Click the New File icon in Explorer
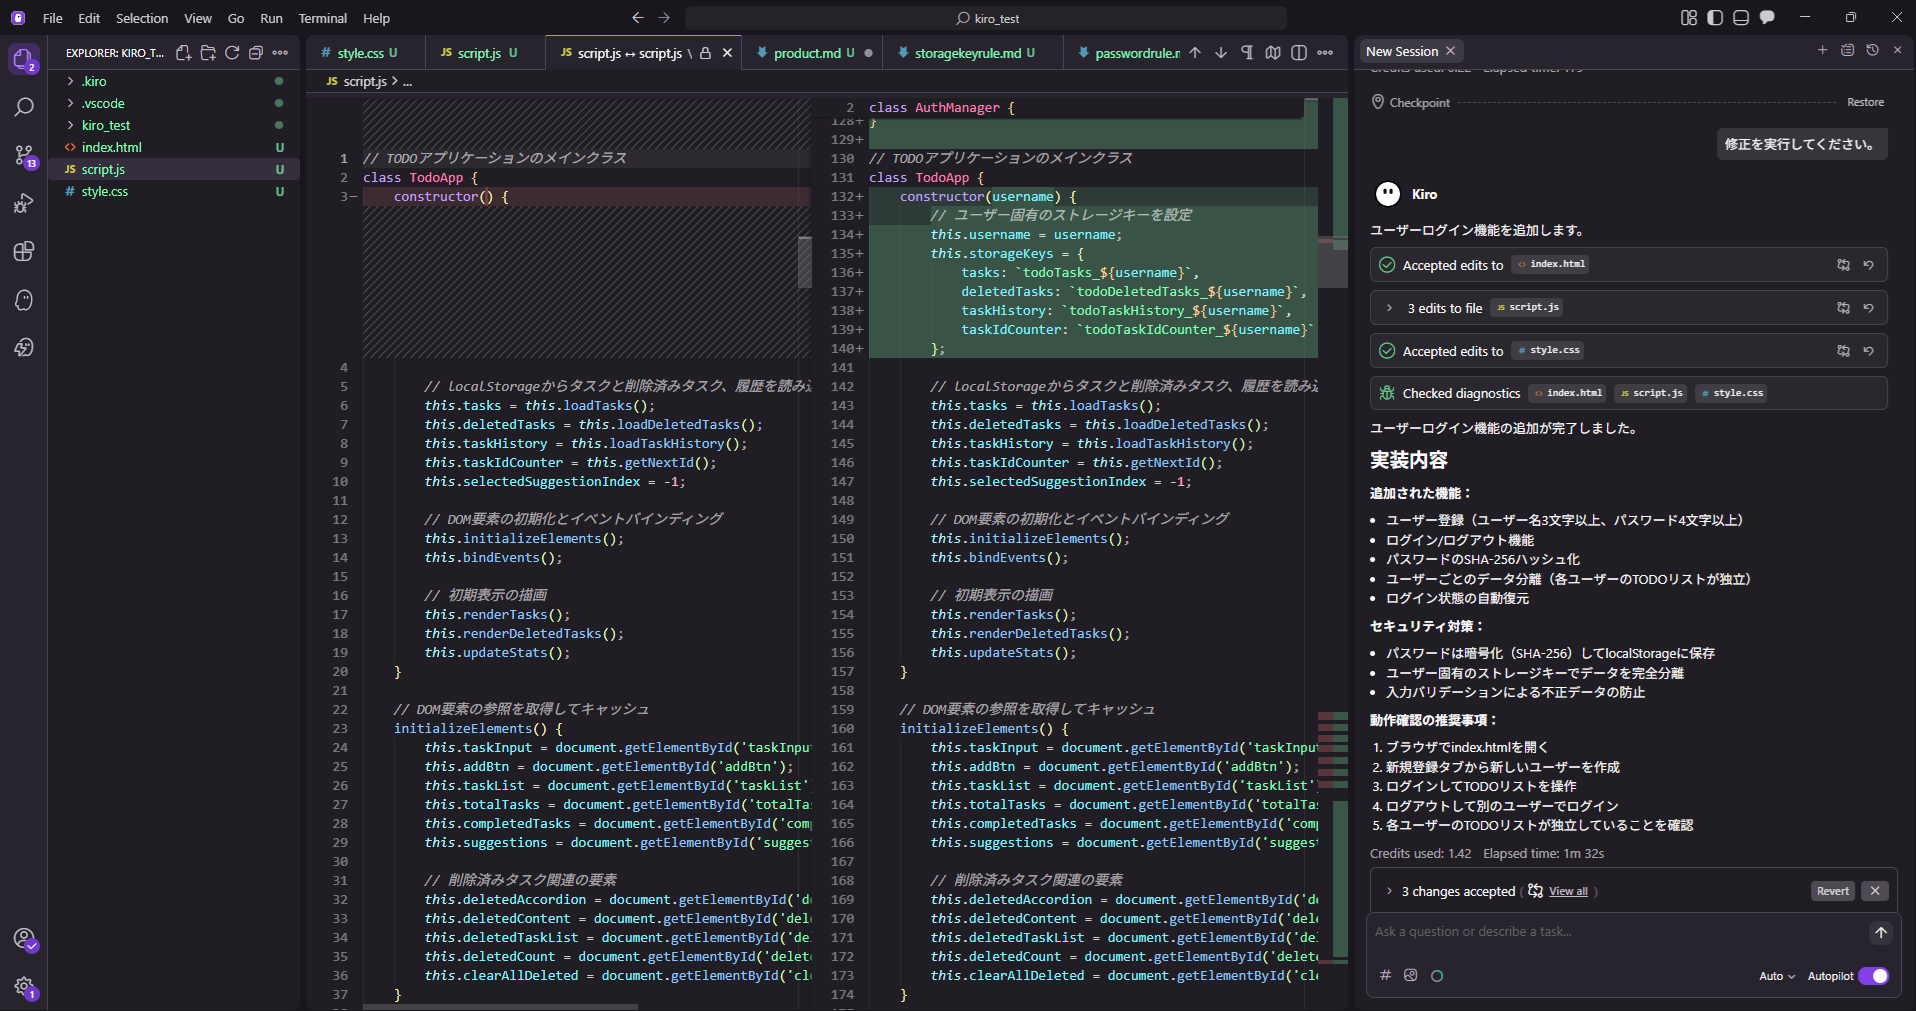The height and width of the screenshot is (1011, 1916). [184, 53]
